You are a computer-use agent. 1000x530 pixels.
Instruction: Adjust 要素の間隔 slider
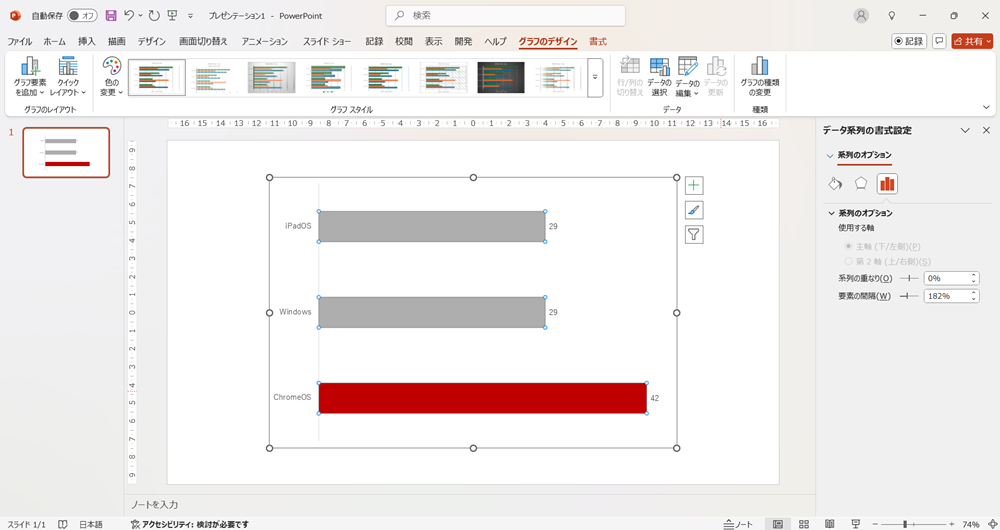click(x=909, y=297)
